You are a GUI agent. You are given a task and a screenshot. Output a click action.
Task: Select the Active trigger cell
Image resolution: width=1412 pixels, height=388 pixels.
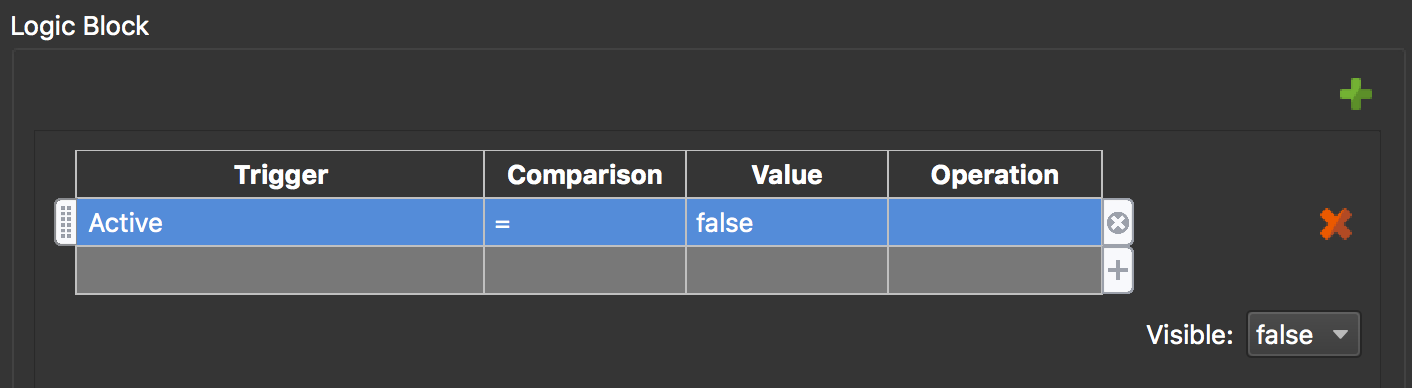pyautogui.click(x=280, y=222)
